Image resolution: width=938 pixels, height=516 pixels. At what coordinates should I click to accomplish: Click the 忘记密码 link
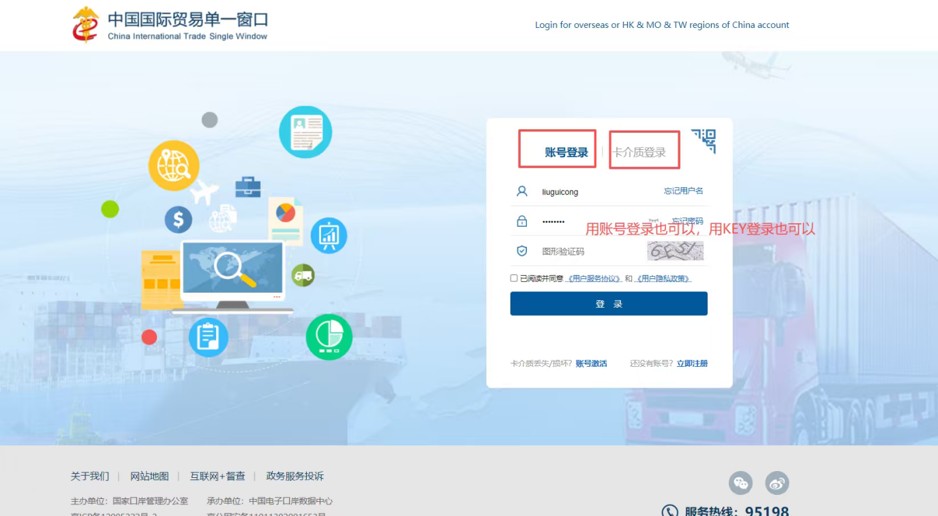pyautogui.click(x=687, y=221)
